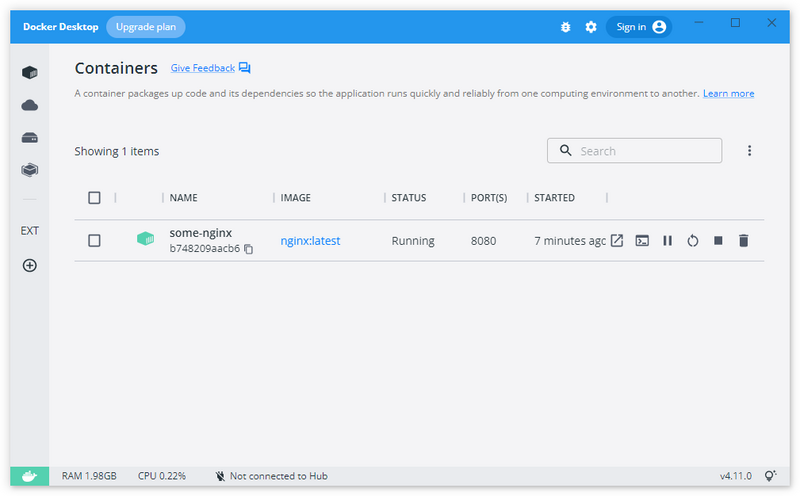Click the green some-nginx container icon
The height and width of the screenshot is (496, 800).
(145, 239)
